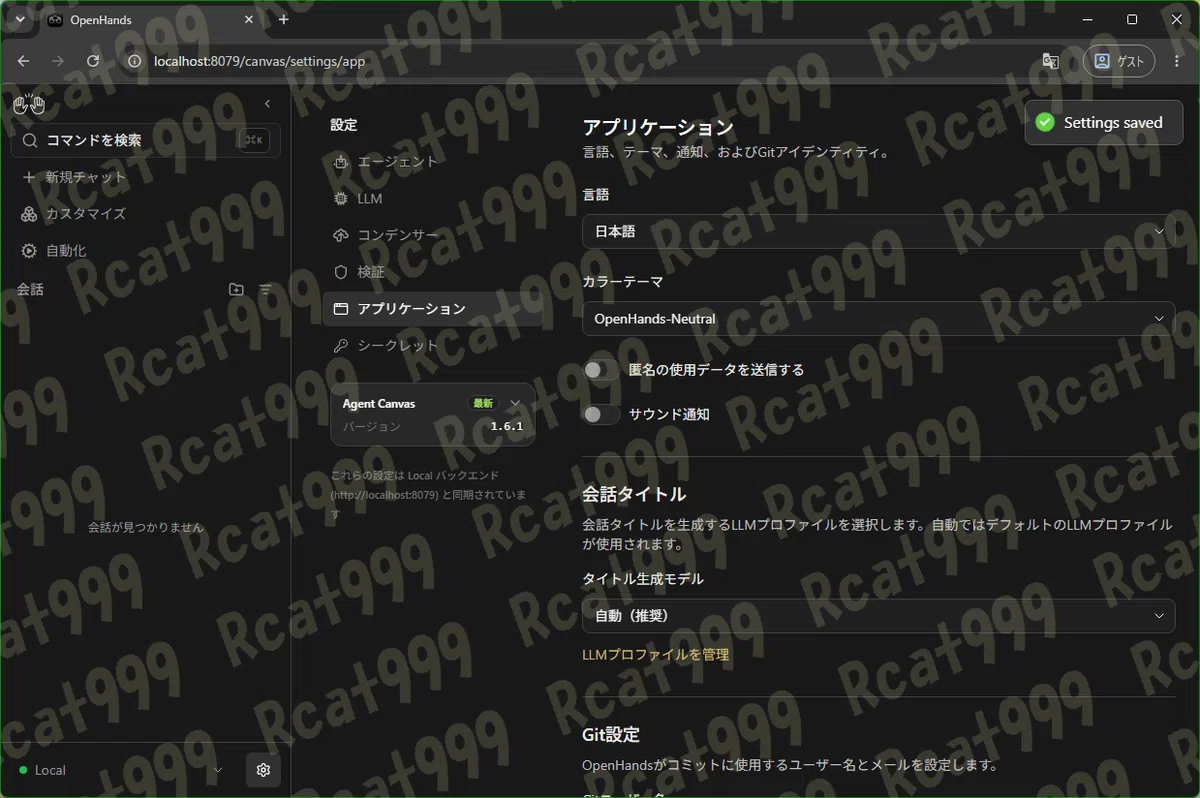Click the ⌘K shortcut badge in search

(x=254, y=140)
